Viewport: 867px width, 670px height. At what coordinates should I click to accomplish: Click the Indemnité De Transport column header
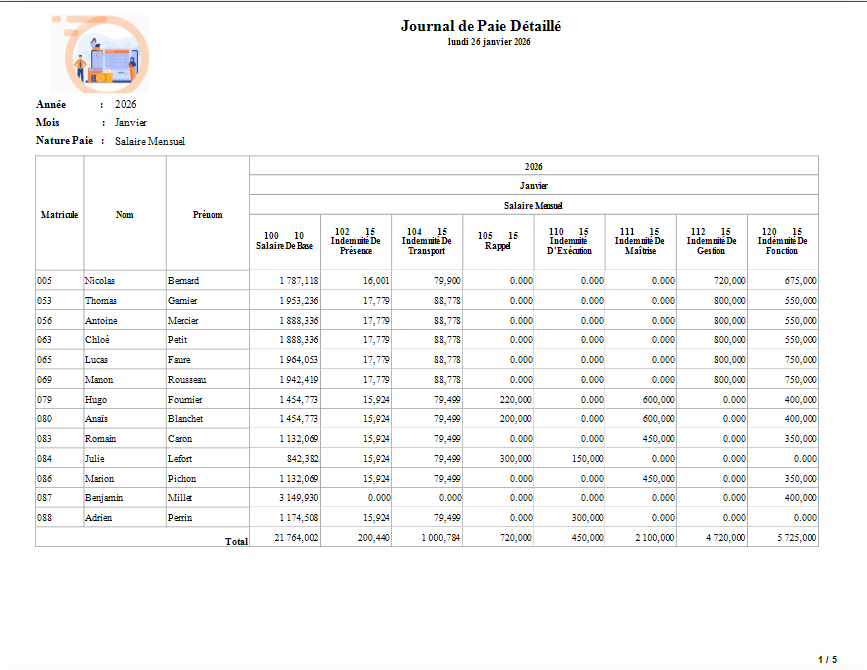pos(426,241)
